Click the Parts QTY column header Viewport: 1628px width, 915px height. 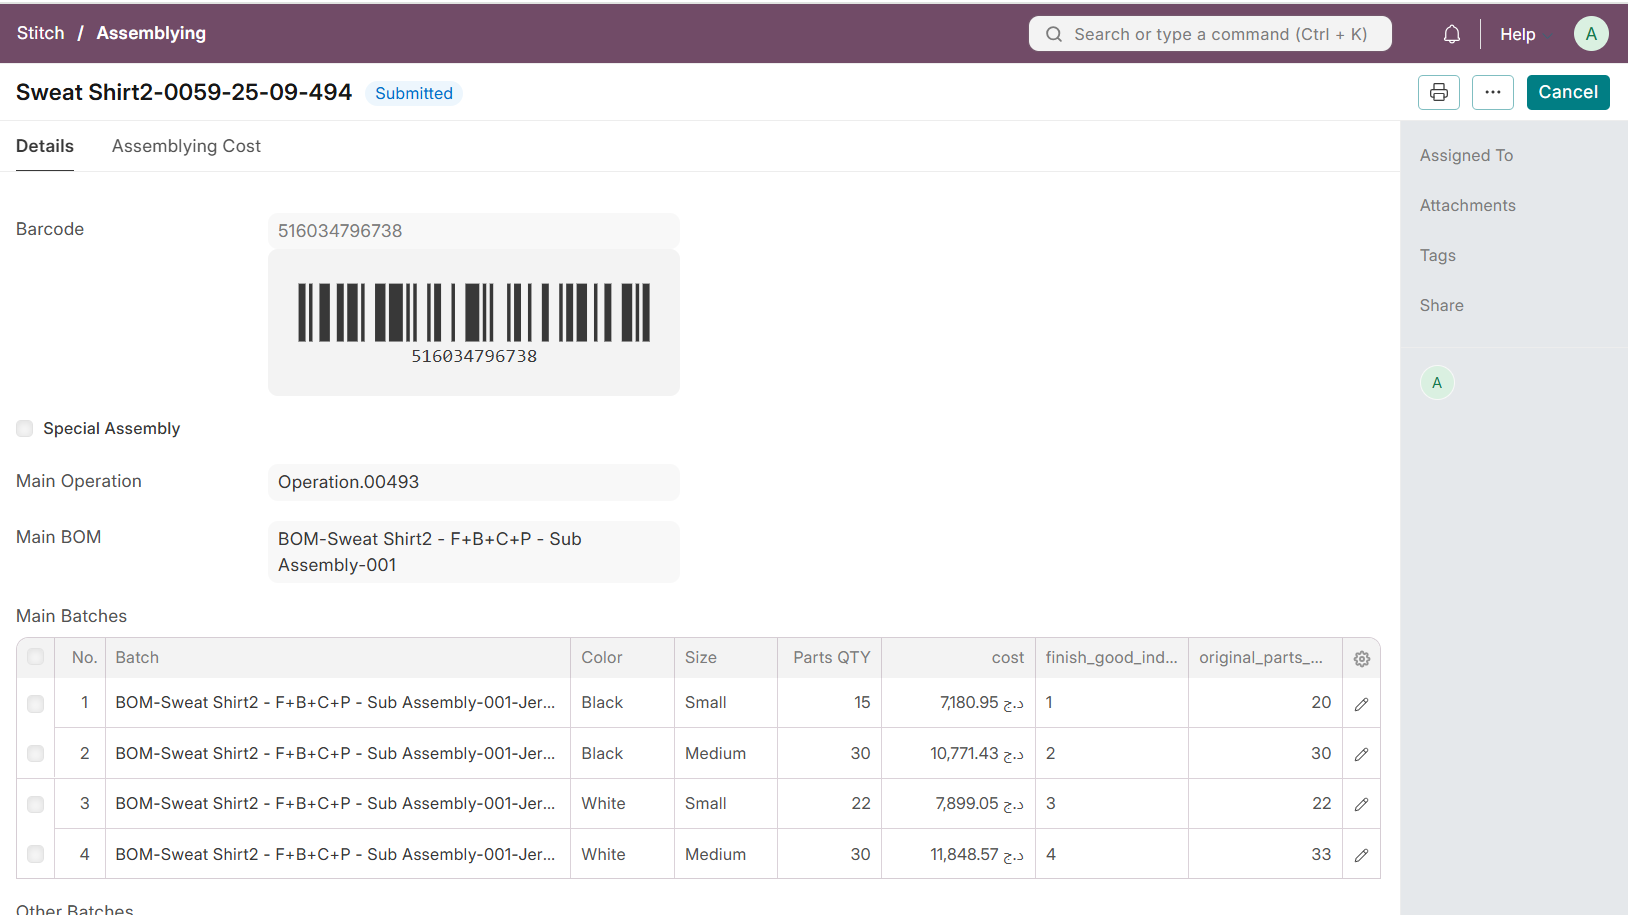(x=830, y=658)
